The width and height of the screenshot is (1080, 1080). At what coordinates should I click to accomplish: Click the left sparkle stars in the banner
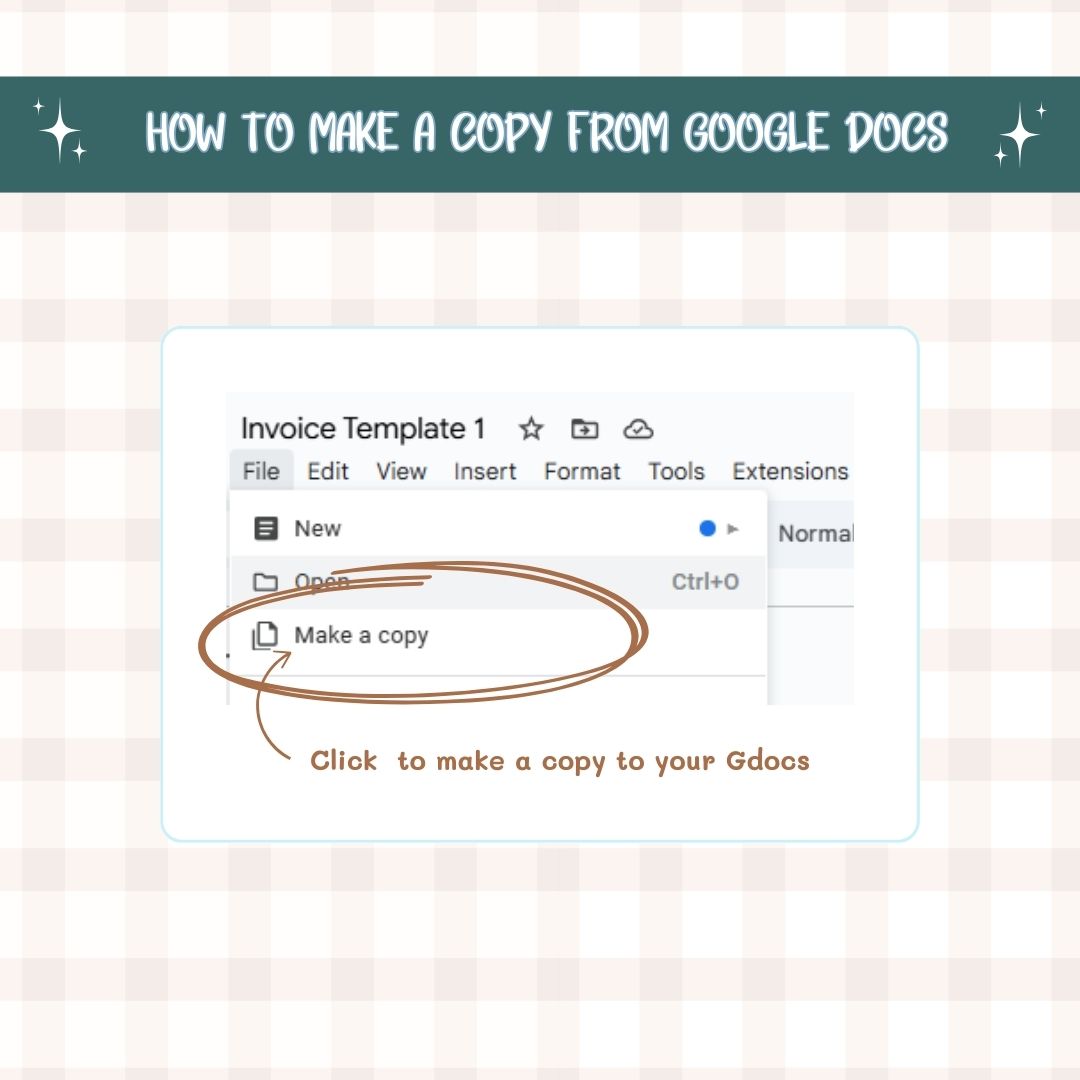62,131
